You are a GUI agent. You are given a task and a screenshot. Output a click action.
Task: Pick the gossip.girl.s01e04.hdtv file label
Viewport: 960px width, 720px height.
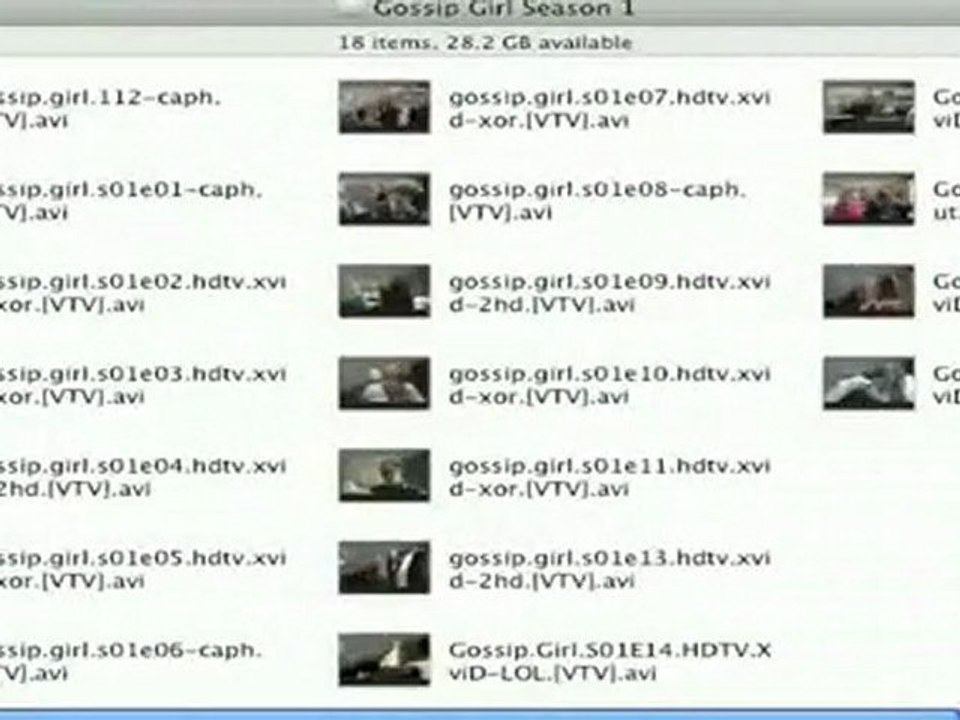click(x=143, y=477)
